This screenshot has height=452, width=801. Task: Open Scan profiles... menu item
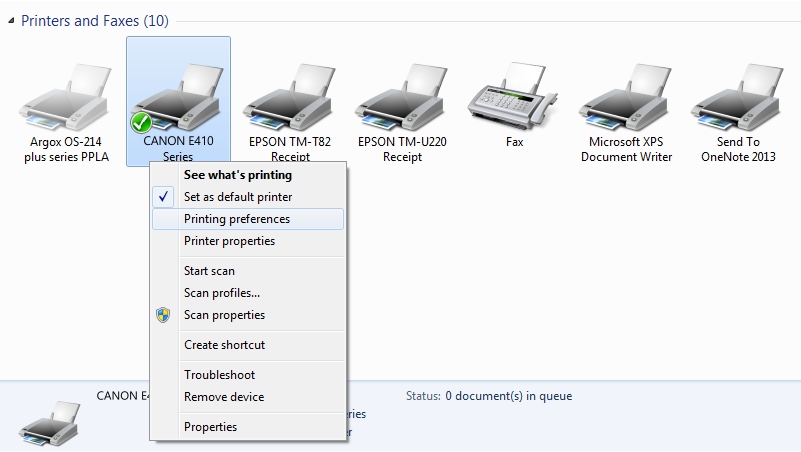click(x=222, y=293)
